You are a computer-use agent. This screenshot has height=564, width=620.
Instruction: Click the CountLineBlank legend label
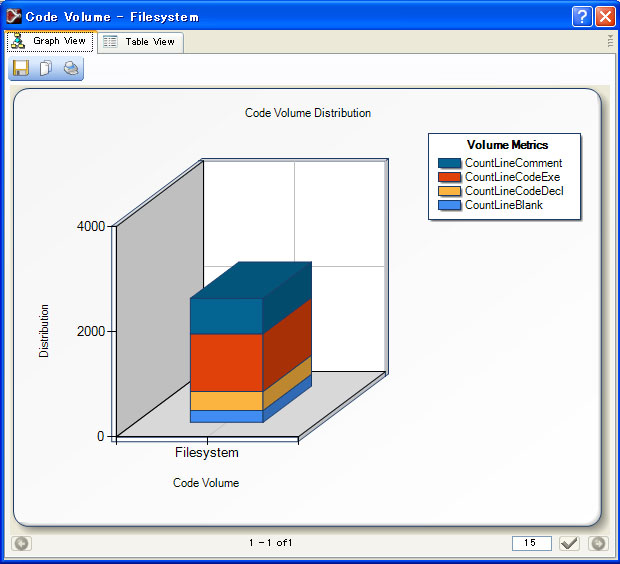coord(504,205)
